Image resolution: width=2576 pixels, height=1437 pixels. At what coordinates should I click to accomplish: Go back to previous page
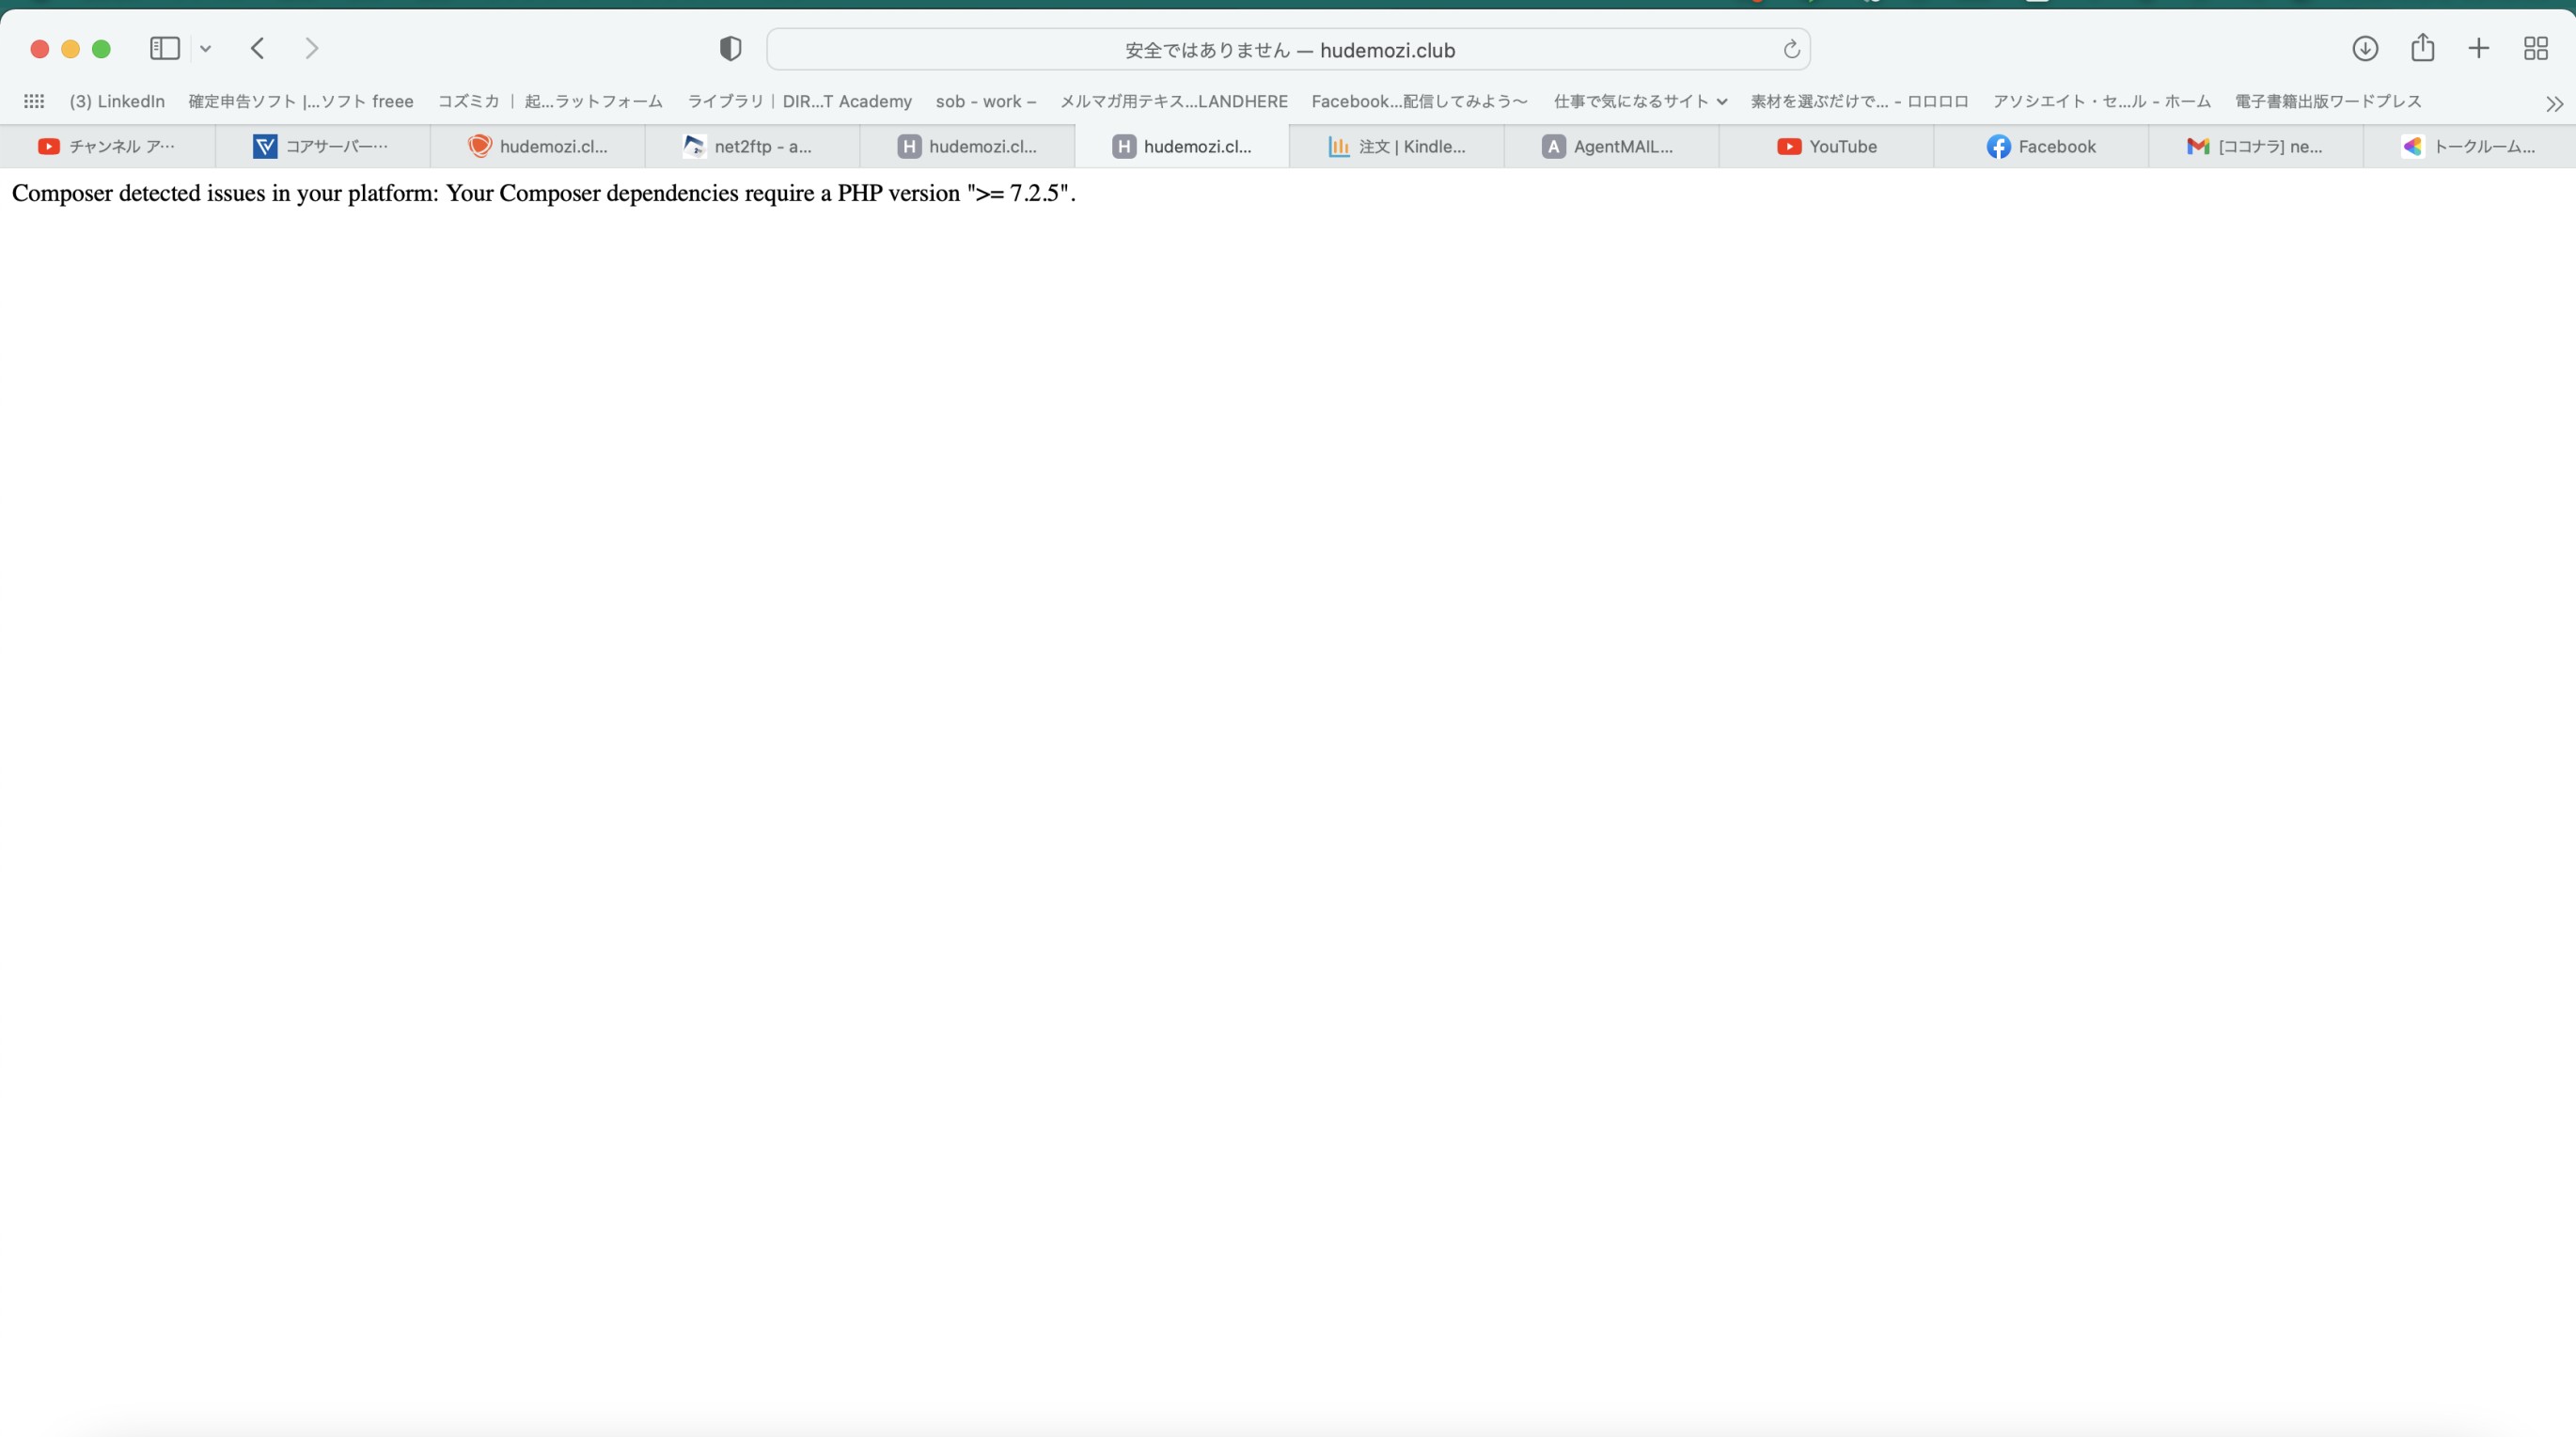pyautogui.click(x=257, y=48)
